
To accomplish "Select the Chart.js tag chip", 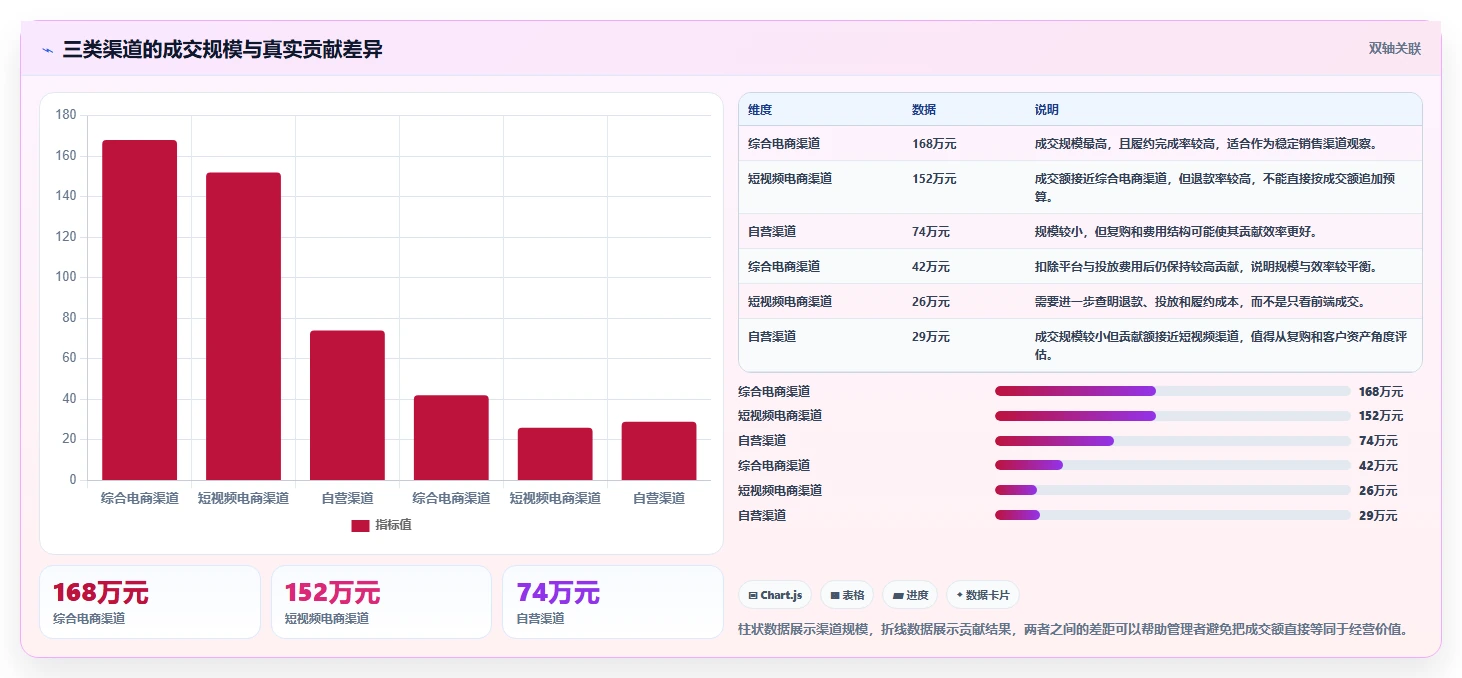I will [775, 595].
